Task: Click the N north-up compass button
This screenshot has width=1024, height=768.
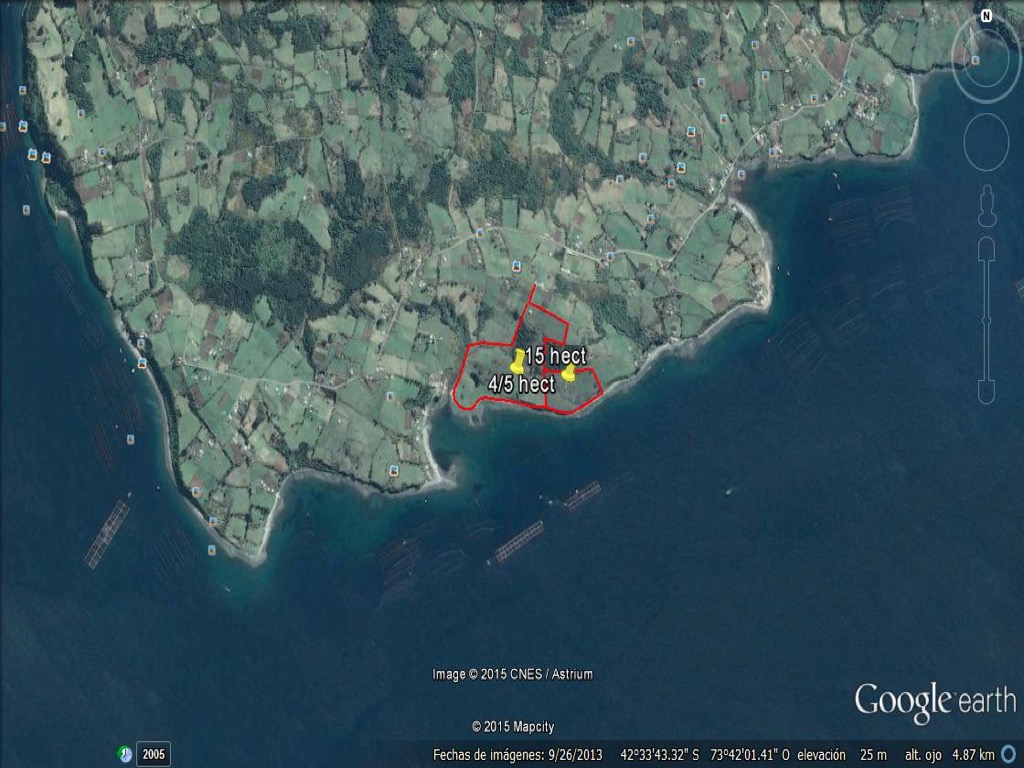Action: [986, 15]
